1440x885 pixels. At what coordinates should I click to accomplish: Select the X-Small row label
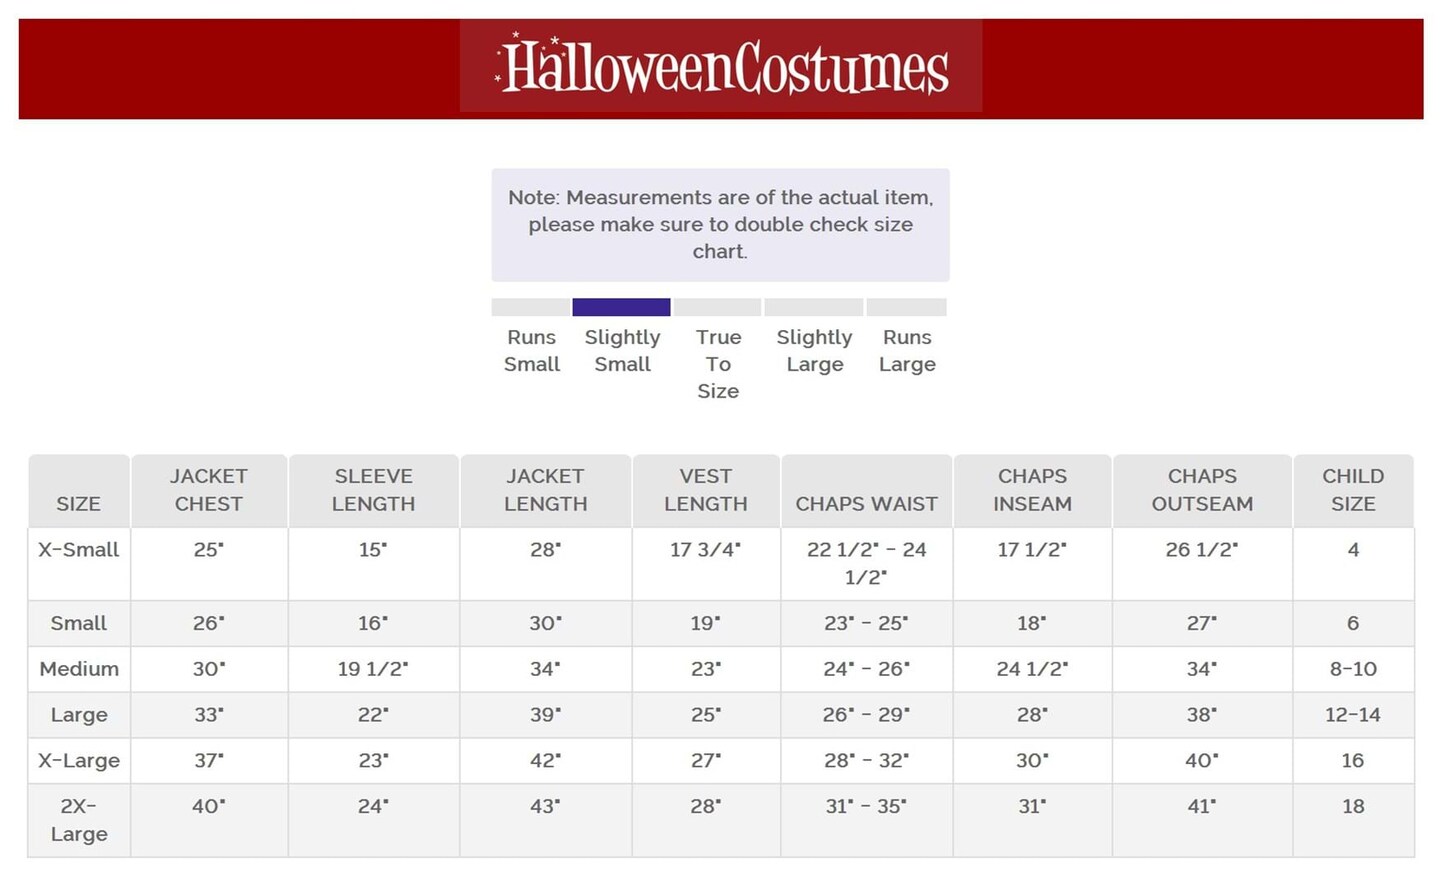pyautogui.click(x=78, y=549)
